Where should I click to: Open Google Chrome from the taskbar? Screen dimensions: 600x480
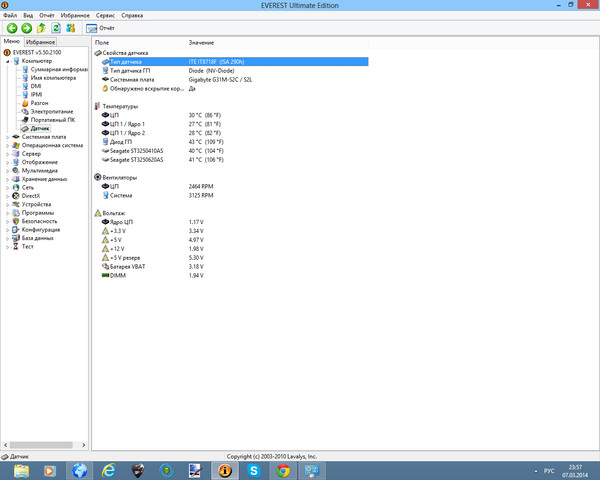pos(283,470)
